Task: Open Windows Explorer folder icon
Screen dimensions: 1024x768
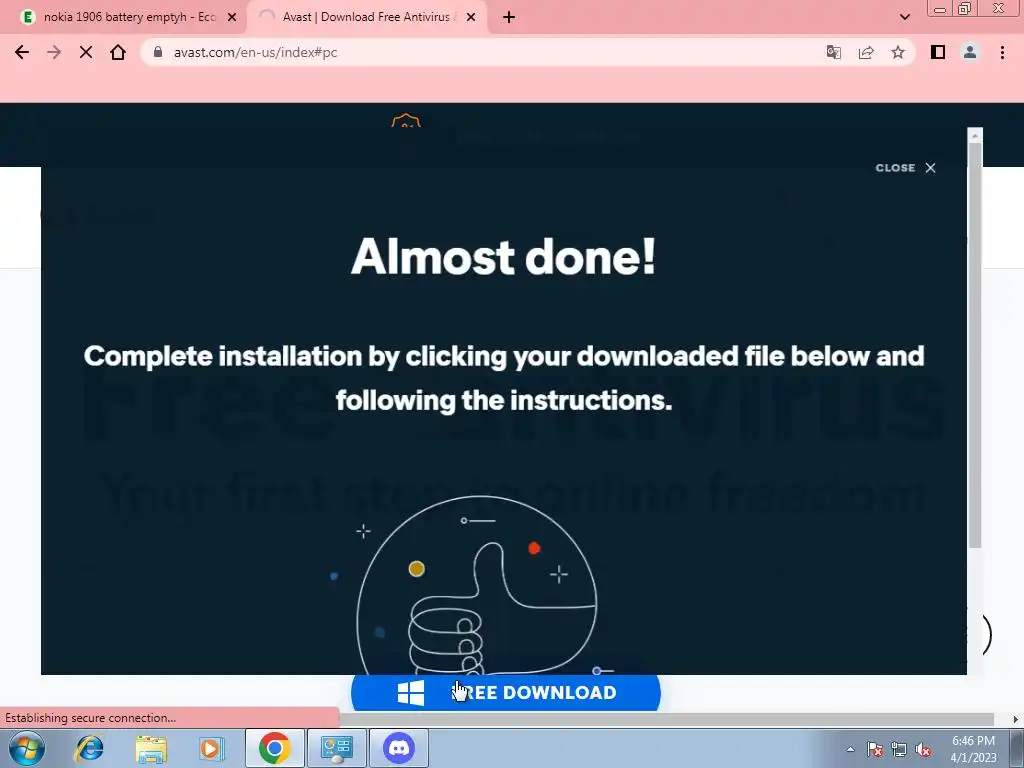Action: 151,748
